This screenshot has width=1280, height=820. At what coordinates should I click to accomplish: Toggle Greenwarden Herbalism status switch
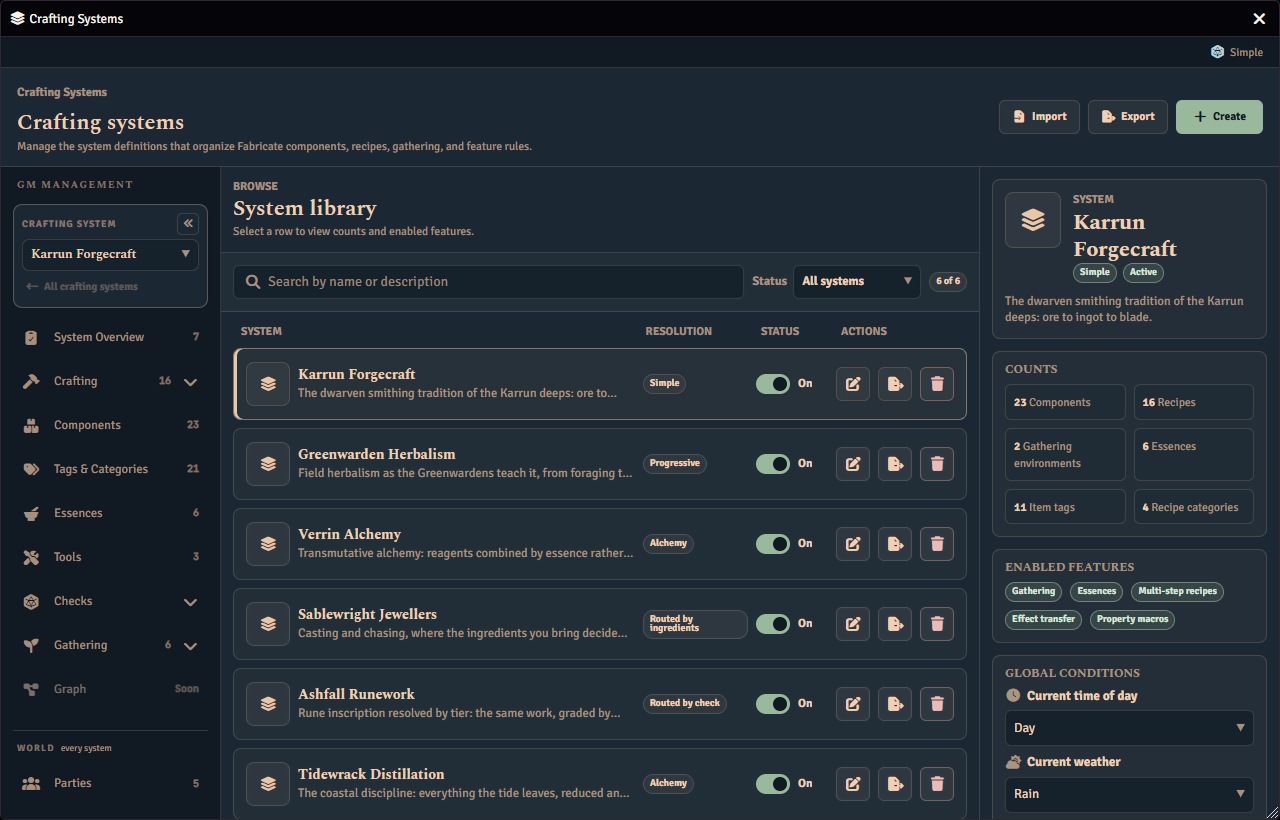[x=773, y=464]
